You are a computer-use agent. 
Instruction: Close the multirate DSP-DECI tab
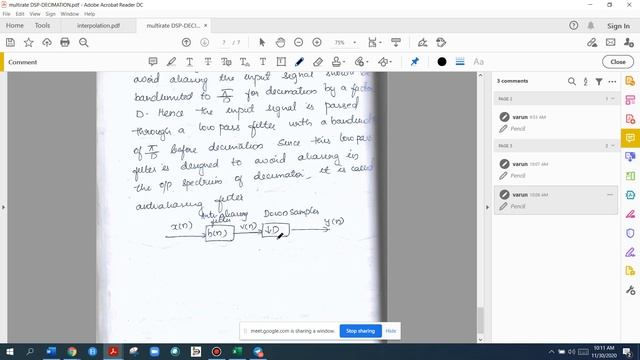coord(205,25)
